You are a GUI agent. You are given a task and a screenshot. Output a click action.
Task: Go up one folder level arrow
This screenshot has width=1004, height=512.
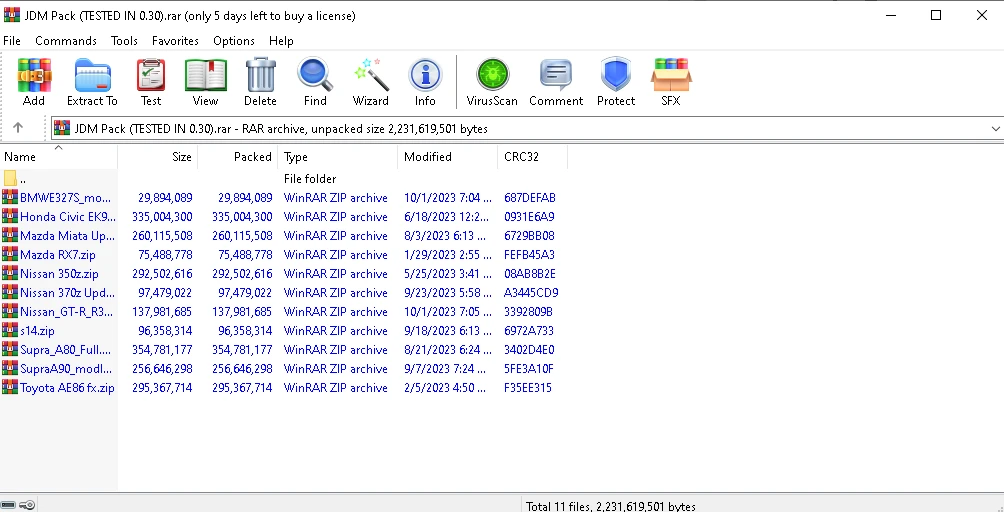(x=18, y=128)
